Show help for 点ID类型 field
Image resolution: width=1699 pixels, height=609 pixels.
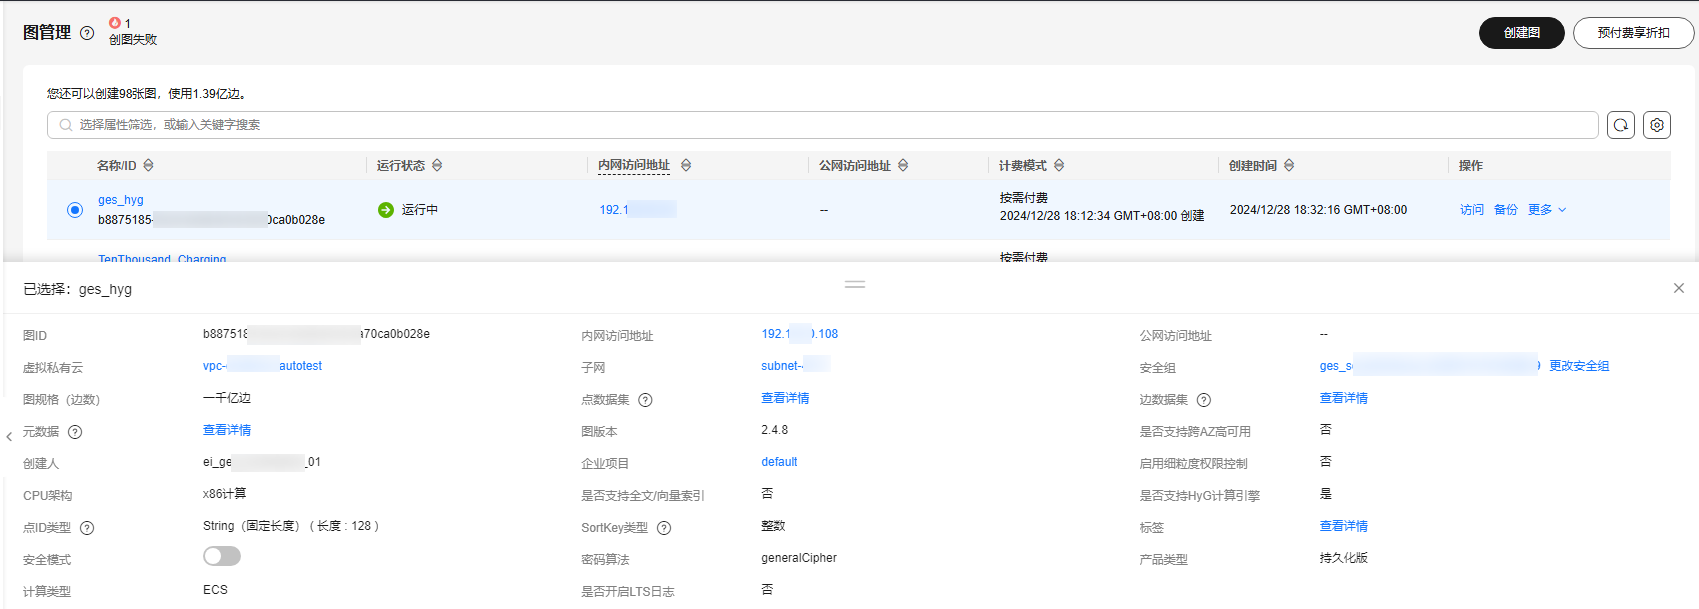pyautogui.click(x=87, y=528)
